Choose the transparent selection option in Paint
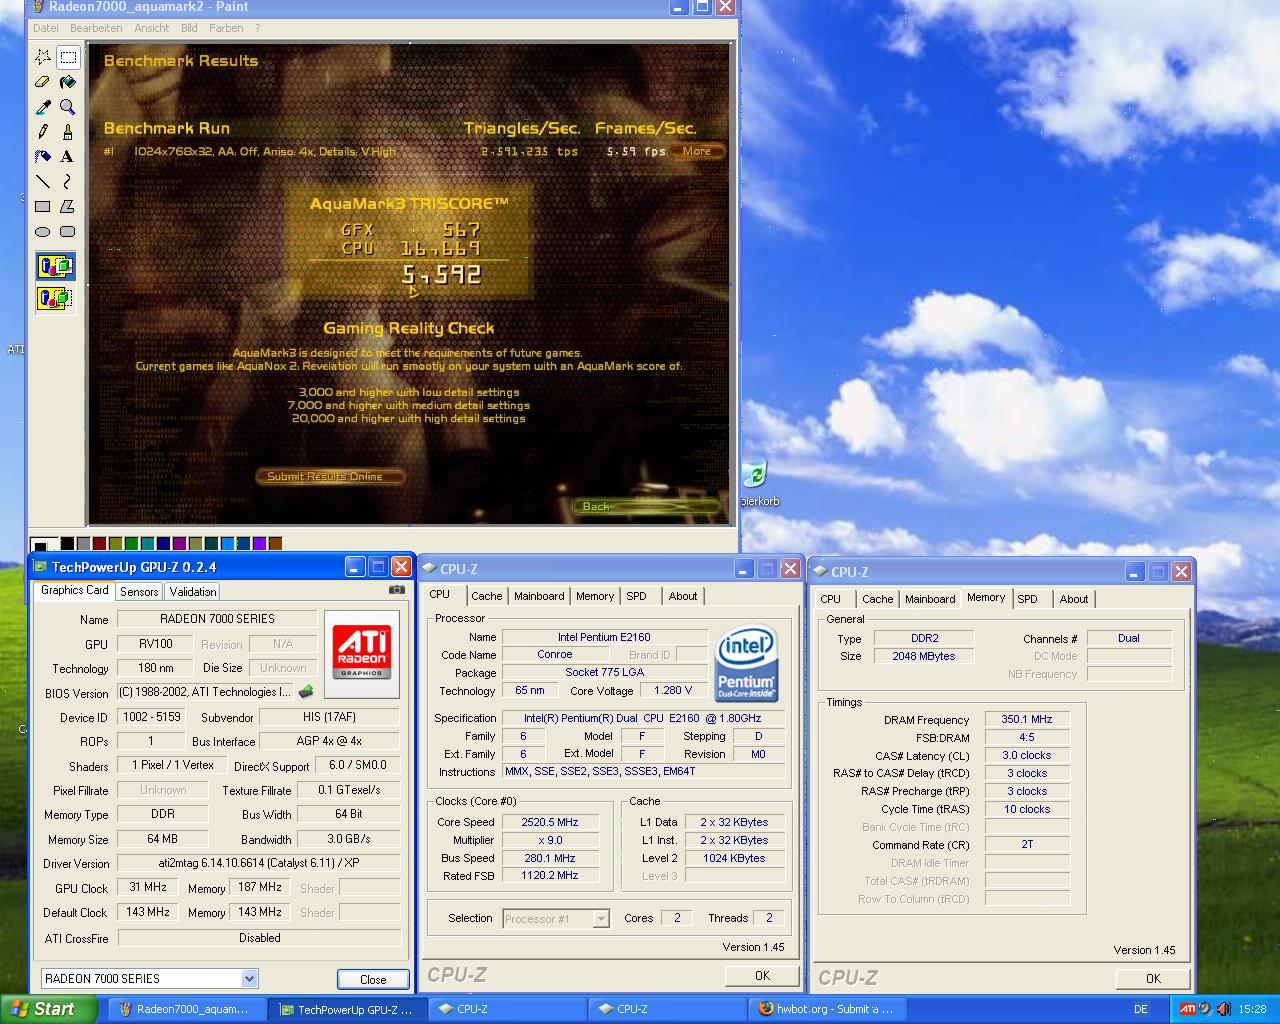Viewport: 1280px width, 1024px height. pyautogui.click(x=55, y=298)
